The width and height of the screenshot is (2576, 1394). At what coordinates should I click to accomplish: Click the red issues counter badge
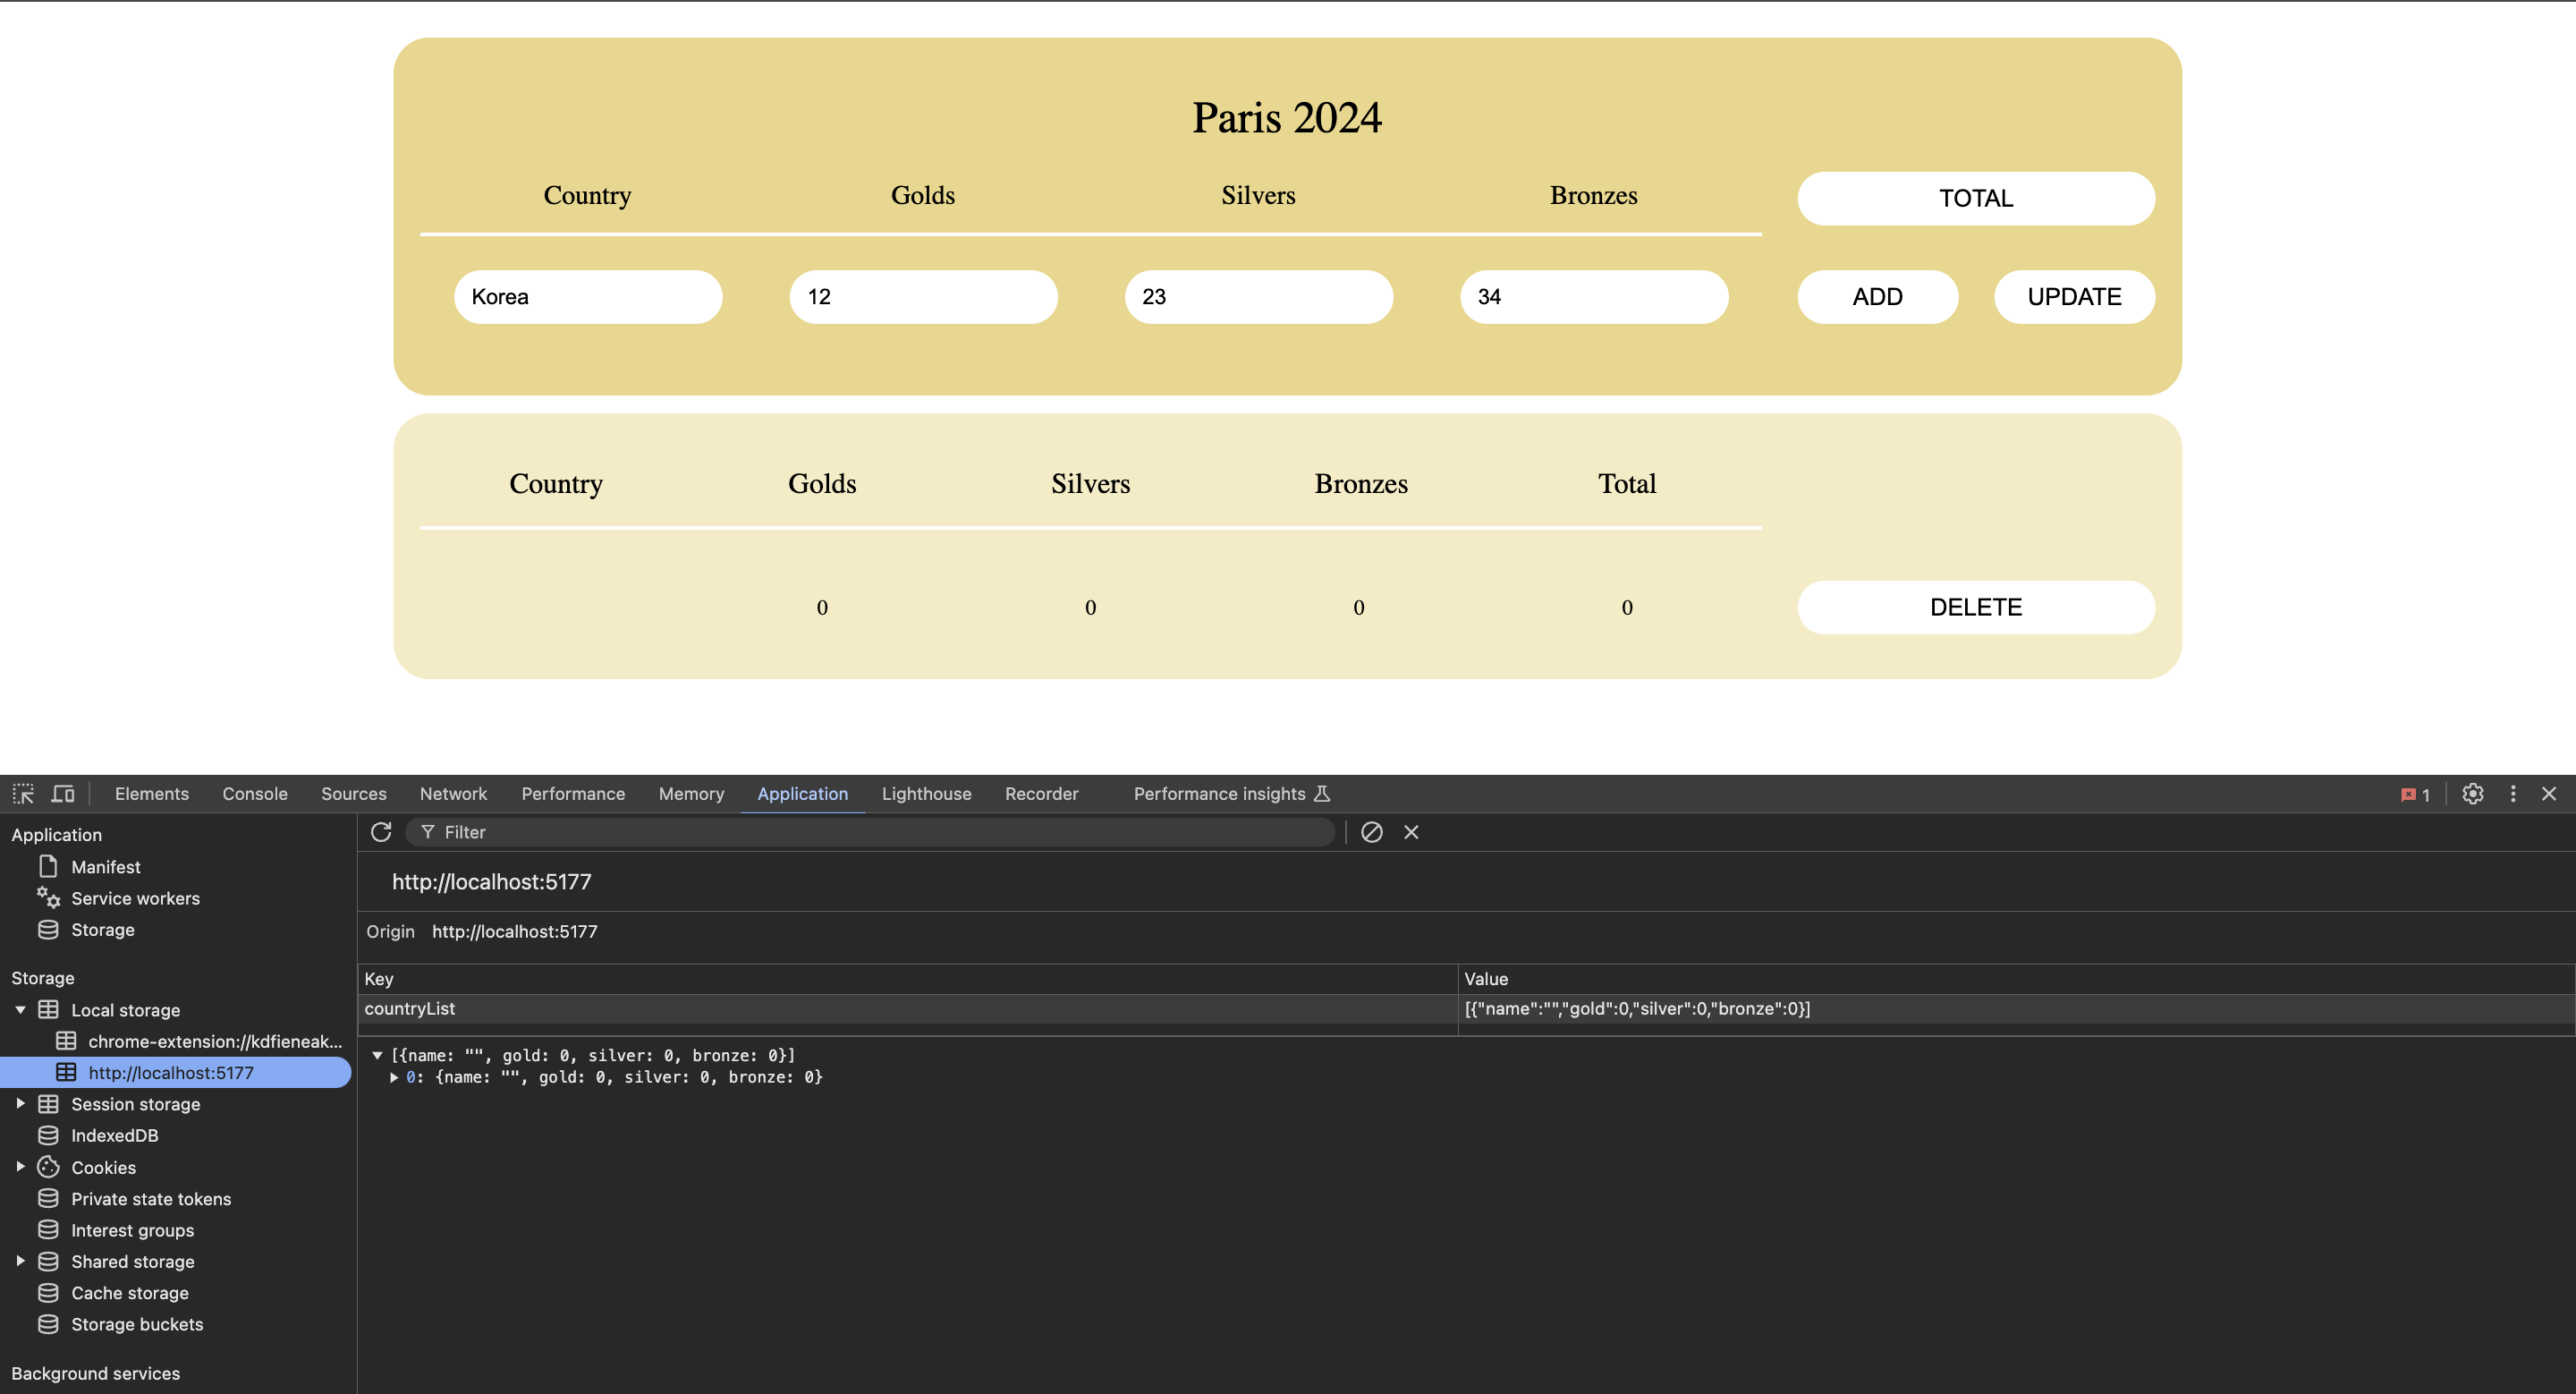click(x=2415, y=795)
